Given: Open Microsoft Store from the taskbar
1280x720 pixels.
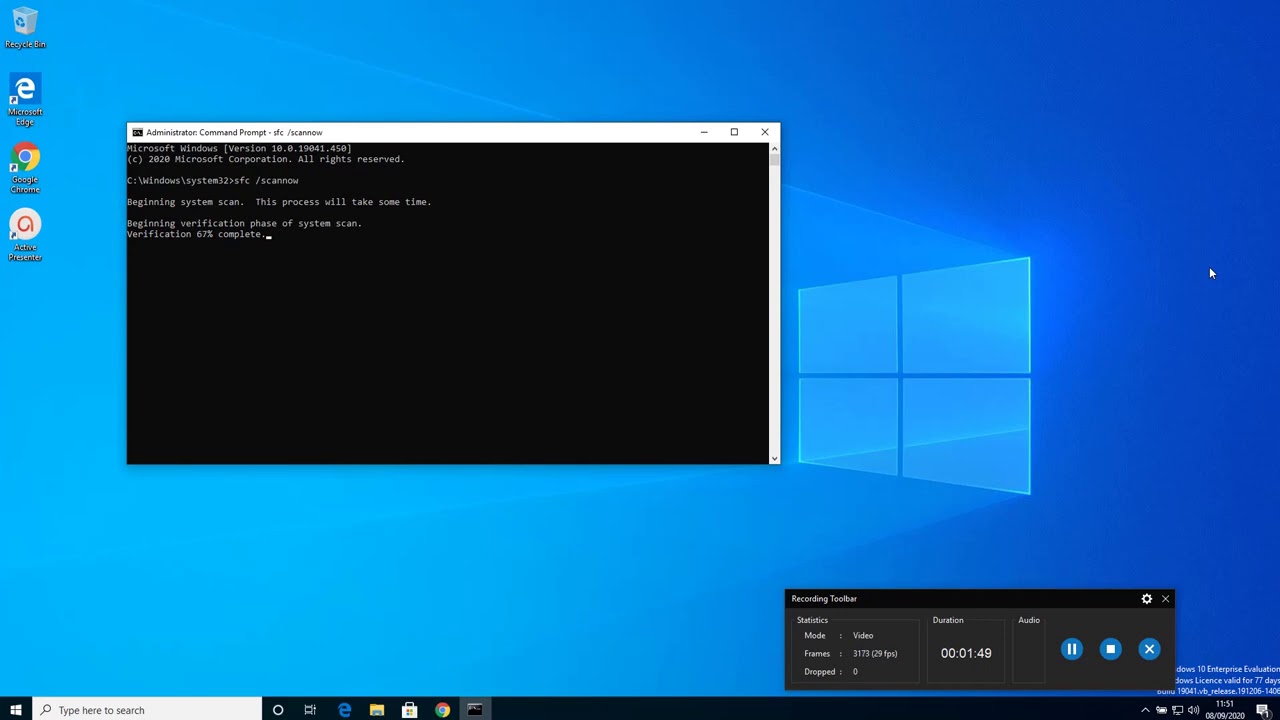Looking at the screenshot, I should click(x=409, y=710).
